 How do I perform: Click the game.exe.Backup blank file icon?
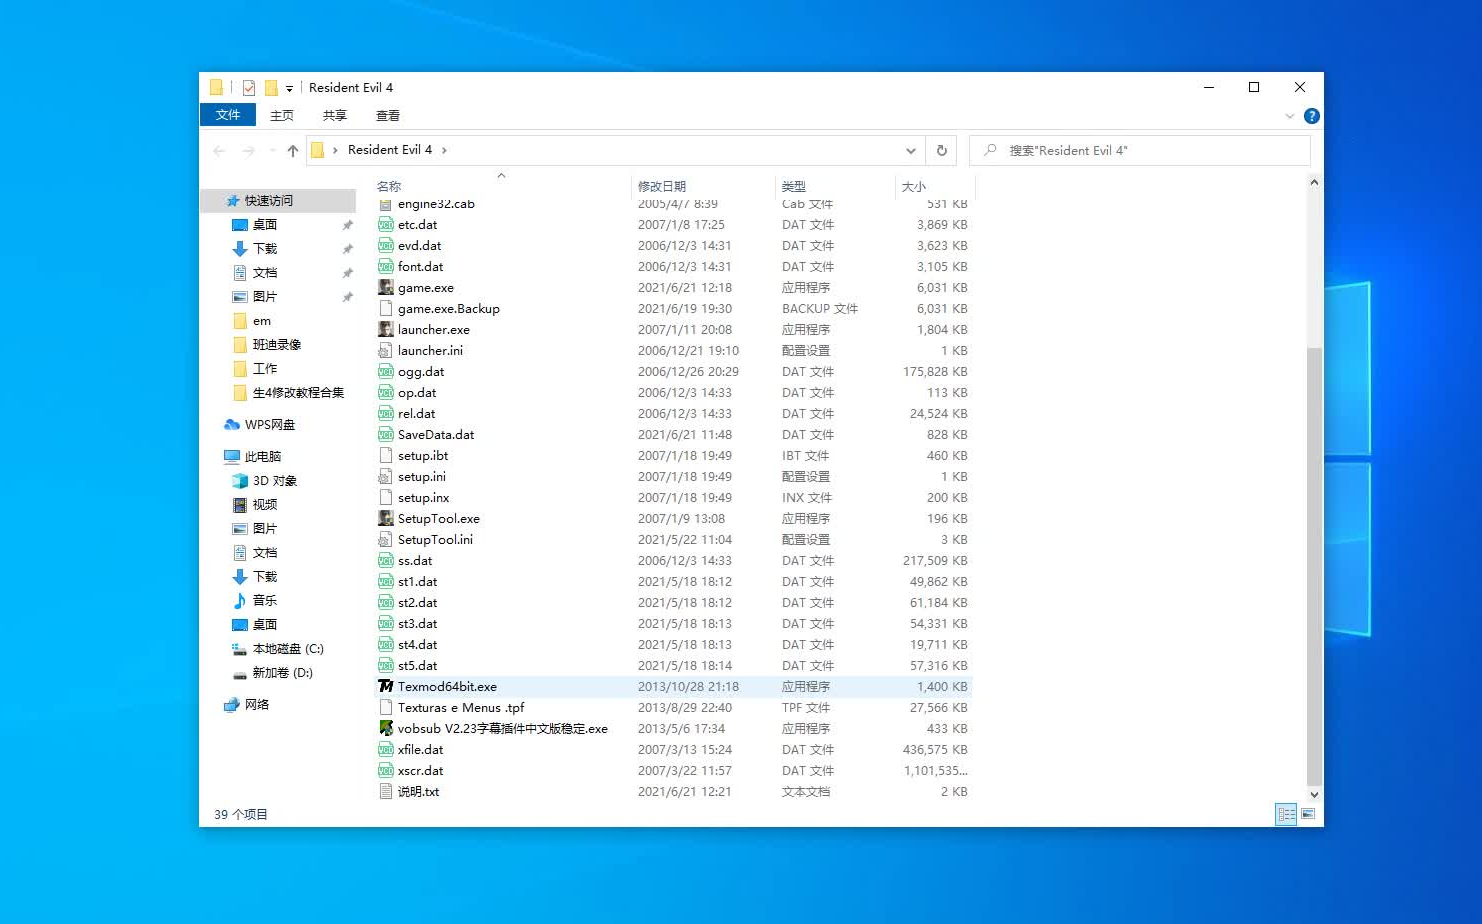[x=385, y=308]
